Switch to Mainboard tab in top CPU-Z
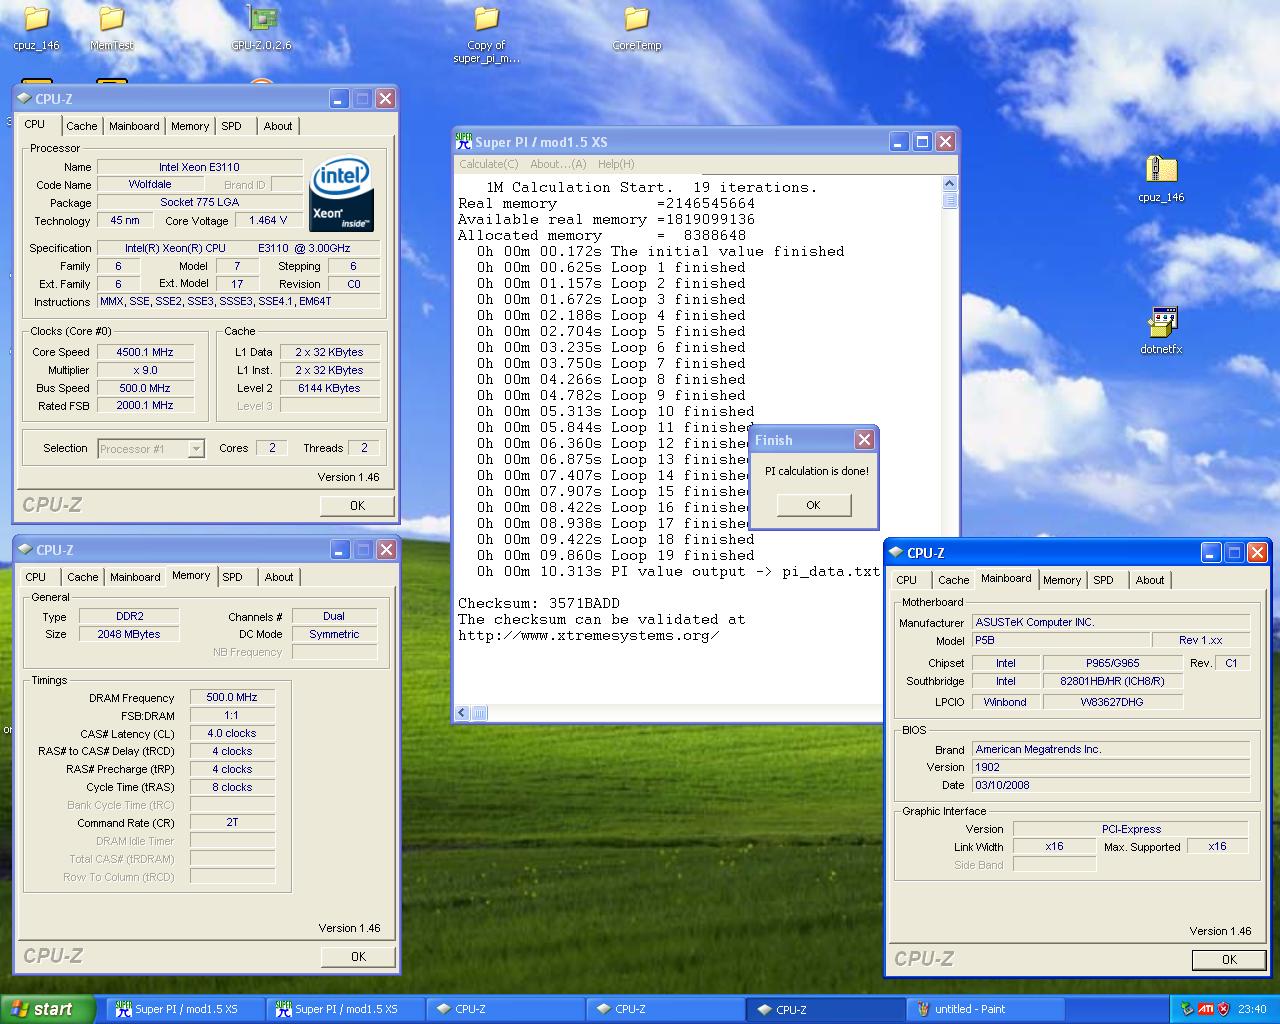This screenshot has width=1280, height=1024. click(x=134, y=126)
